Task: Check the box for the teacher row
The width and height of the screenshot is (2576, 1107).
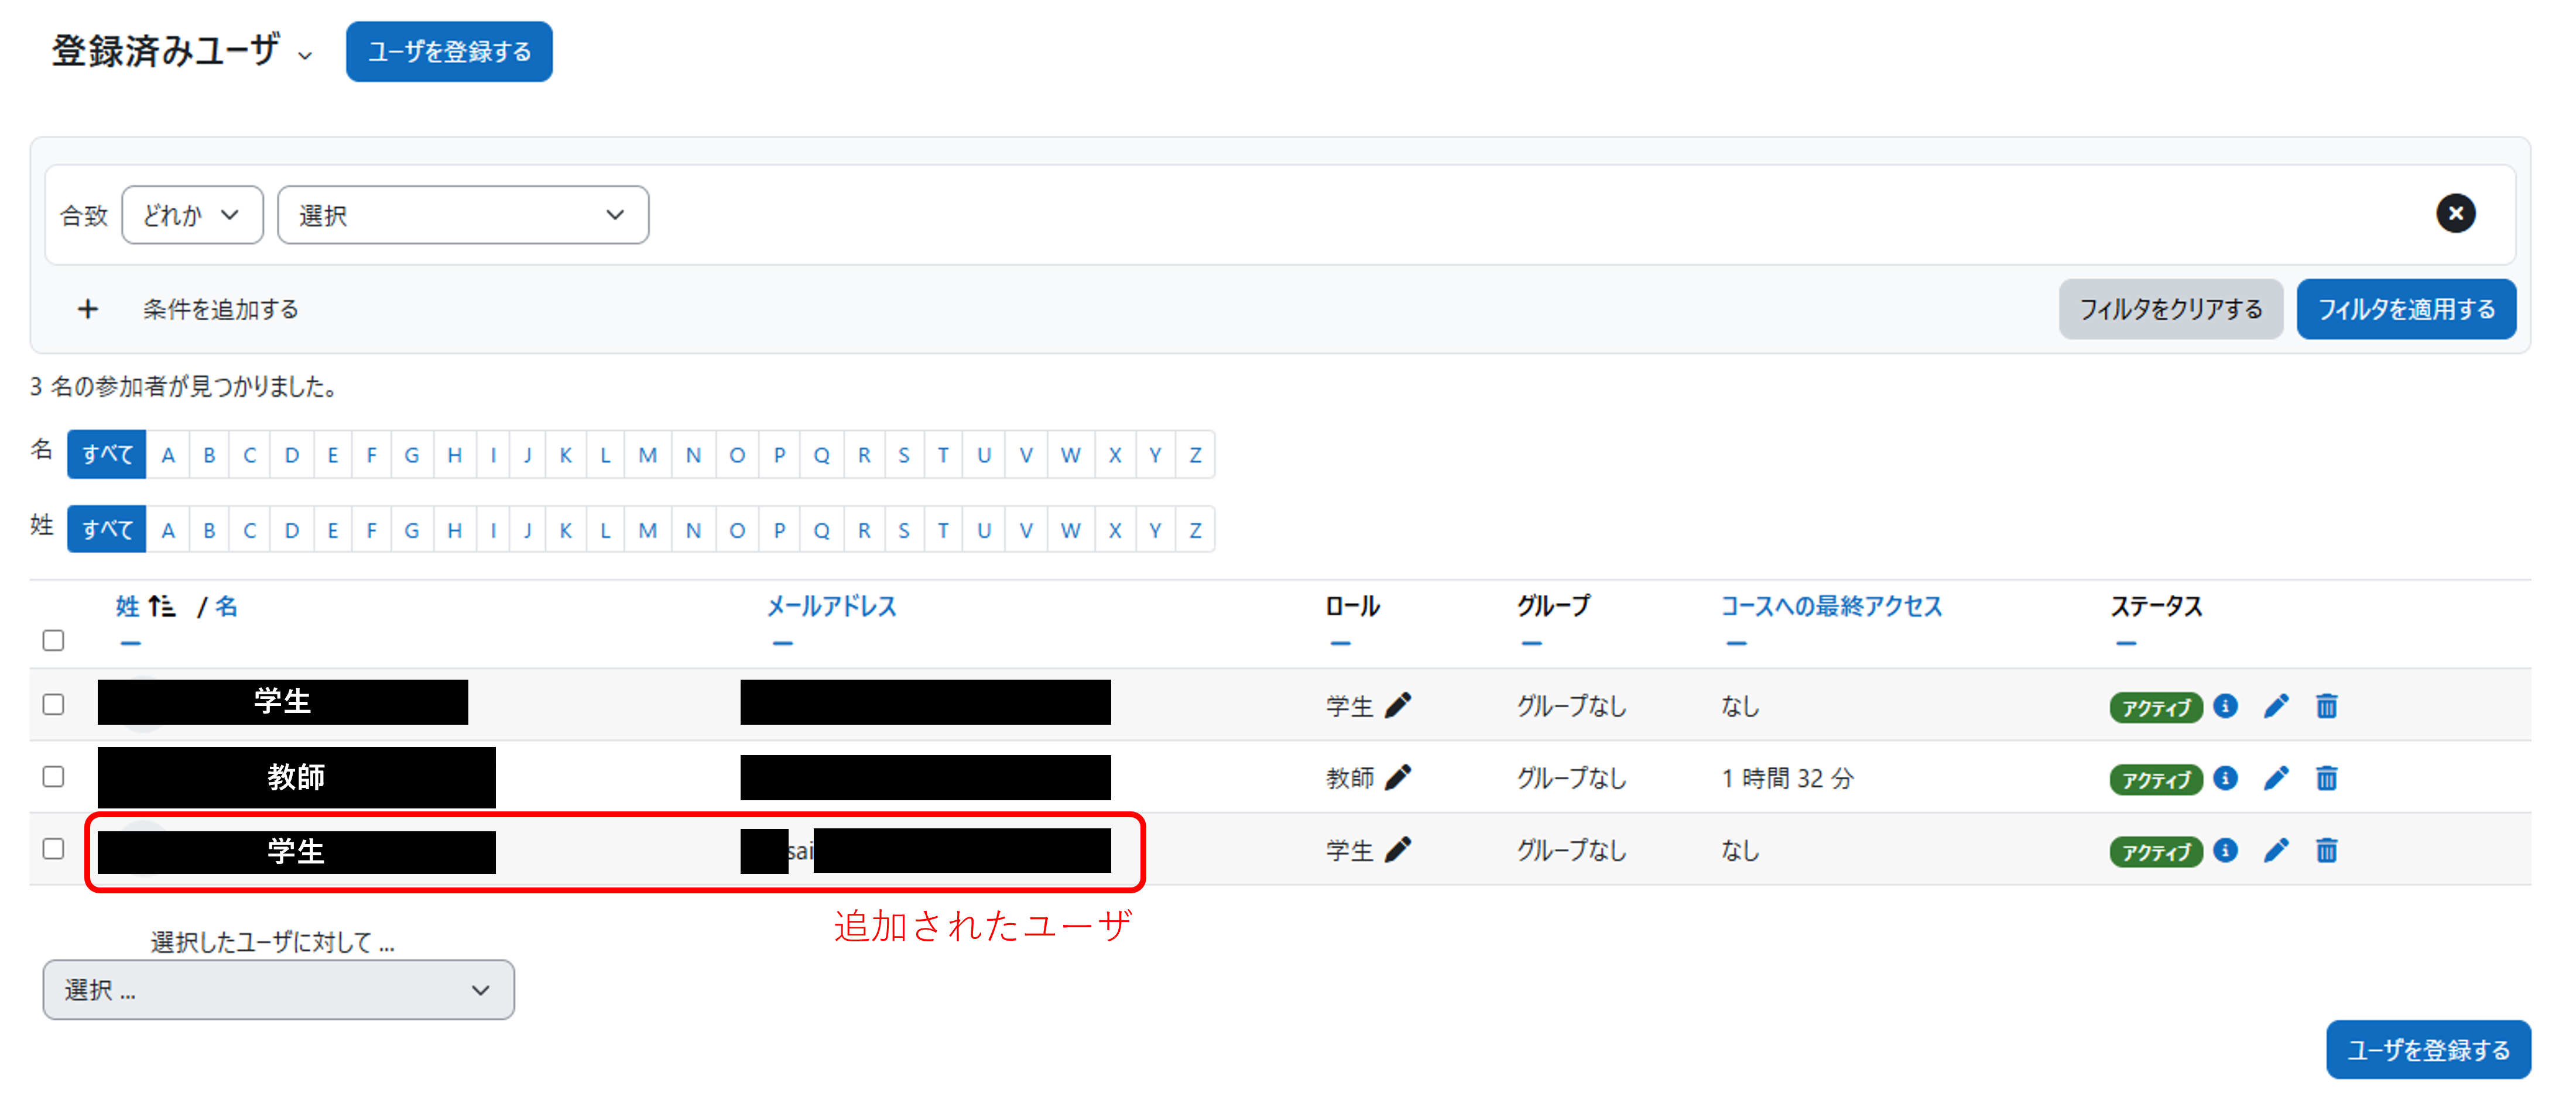Action: click(54, 777)
